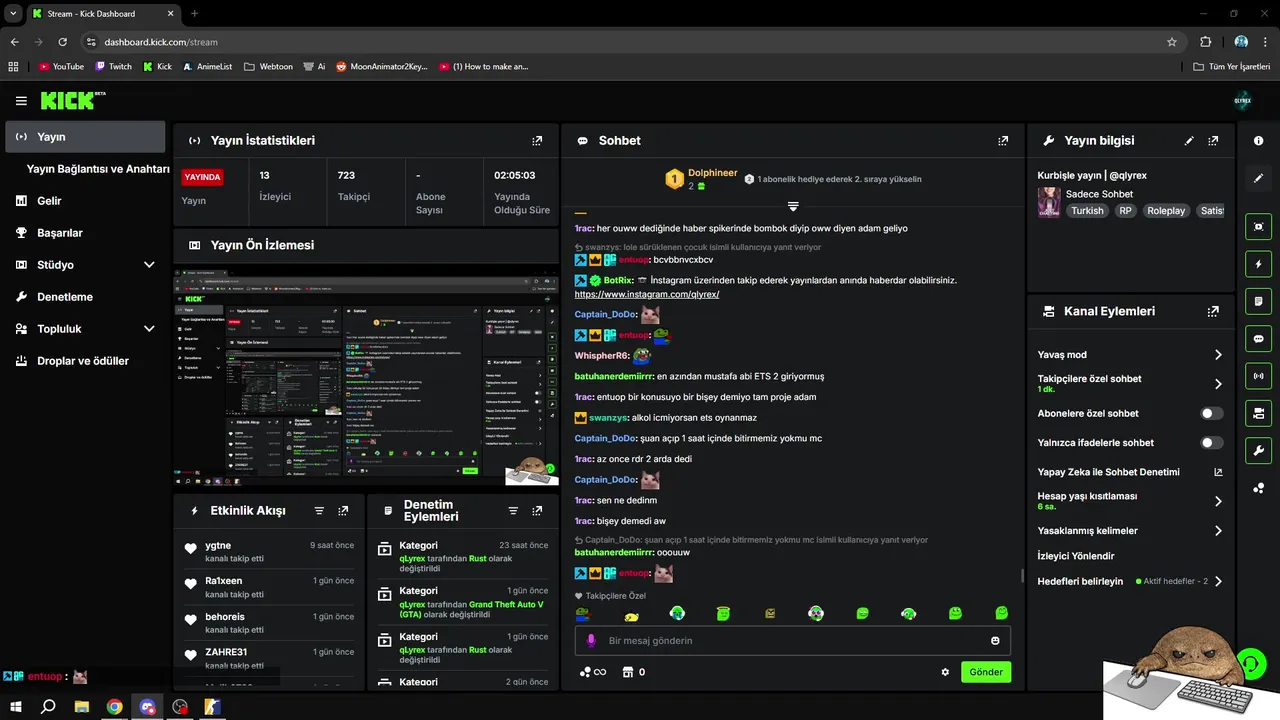Collapse the chat leaderboard arrow under Dolphineer
This screenshot has height=720, width=1280.
[x=792, y=206]
